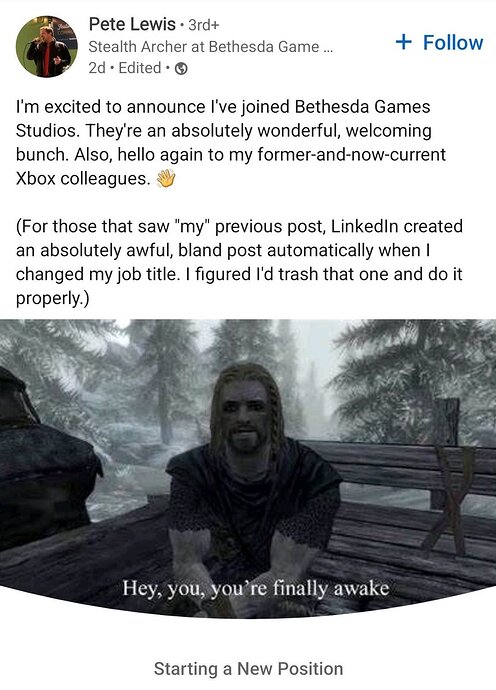Click the waving hand emoji
496x690 pixels.
click(166, 178)
